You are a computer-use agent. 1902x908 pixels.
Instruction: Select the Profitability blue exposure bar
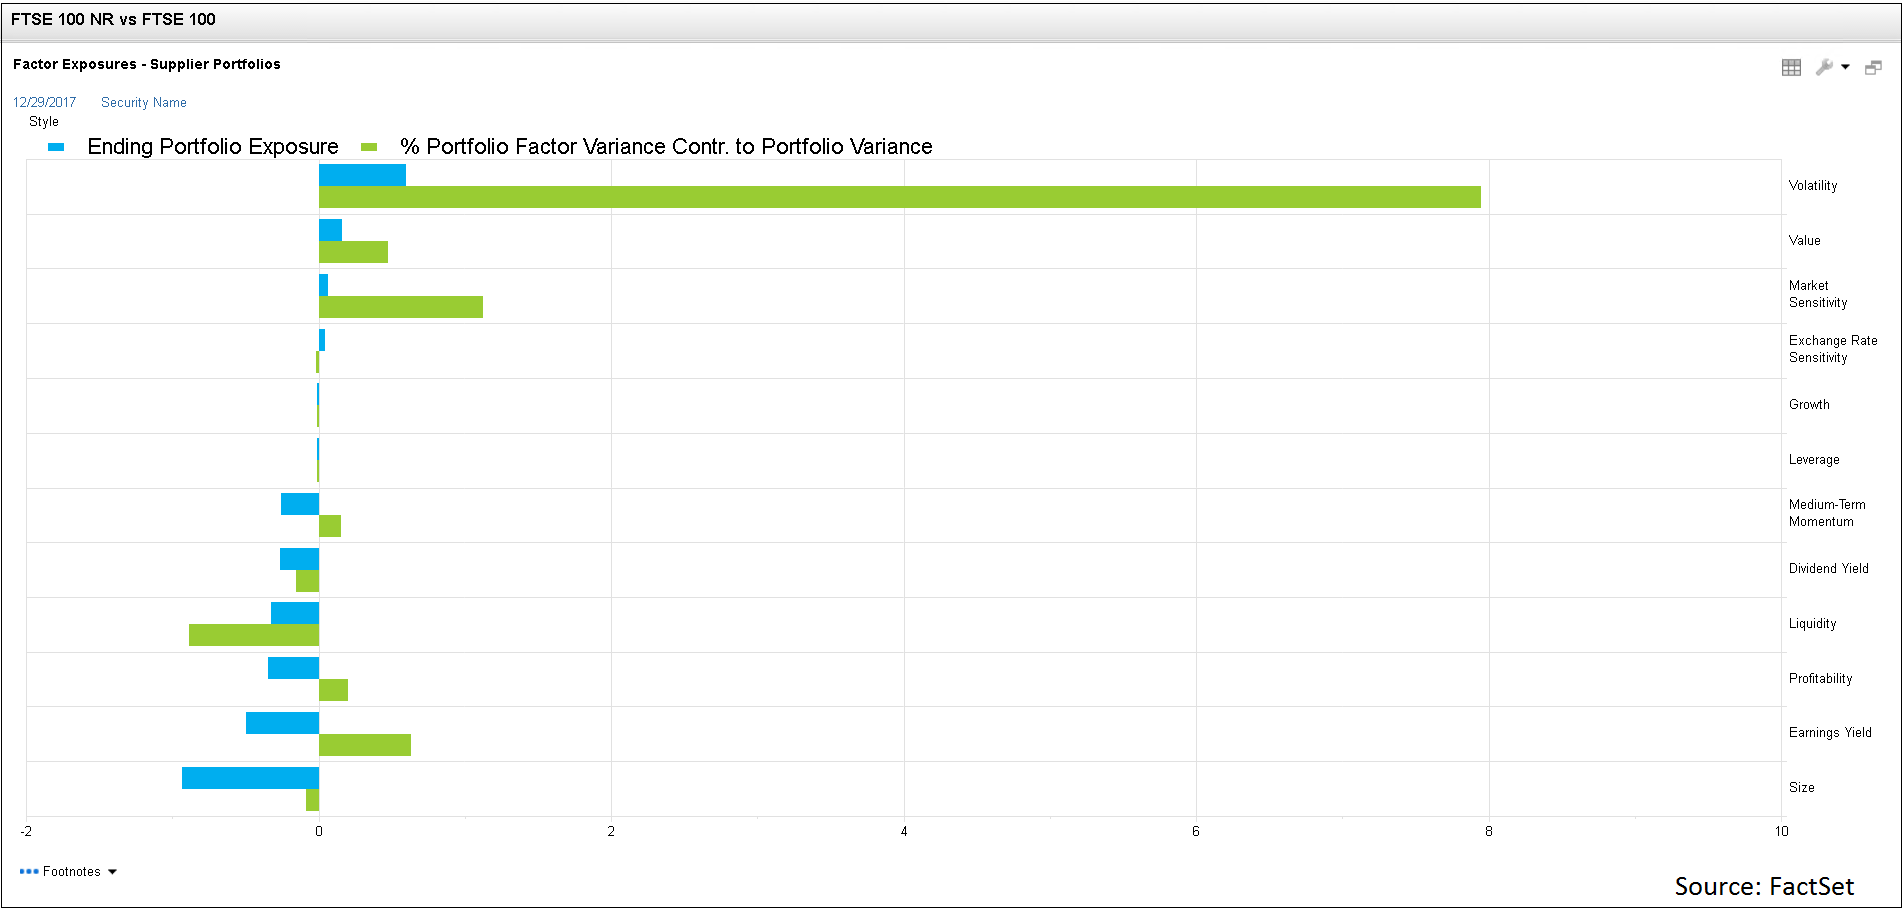coord(293,668)
